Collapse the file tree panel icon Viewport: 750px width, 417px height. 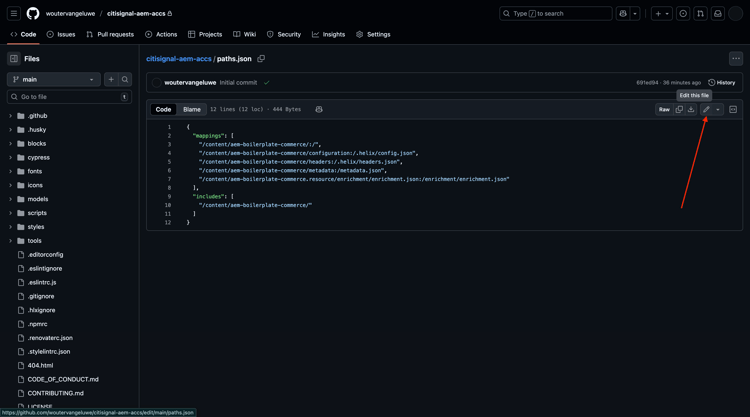click(14, 59)
